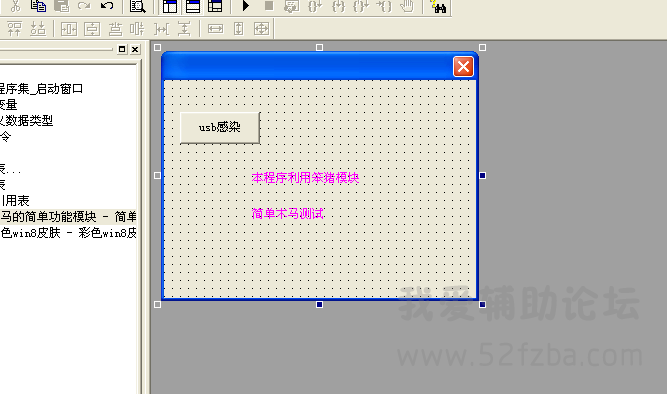This screenshot has width=667, height=394.
Task: Click the form's bottom-middle resize handle
Action: 319,305
